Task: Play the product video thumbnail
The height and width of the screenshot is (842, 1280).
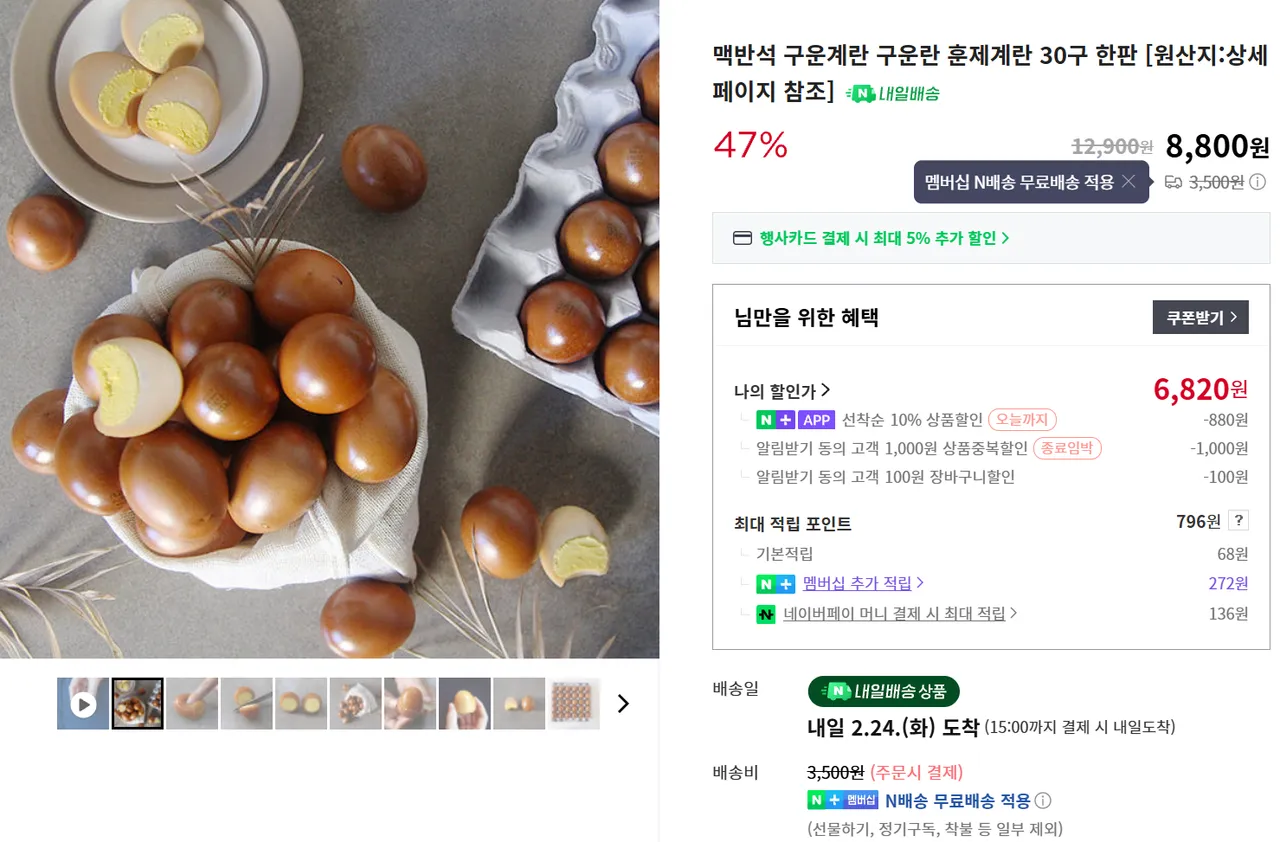Action: (x=83, y=704)
